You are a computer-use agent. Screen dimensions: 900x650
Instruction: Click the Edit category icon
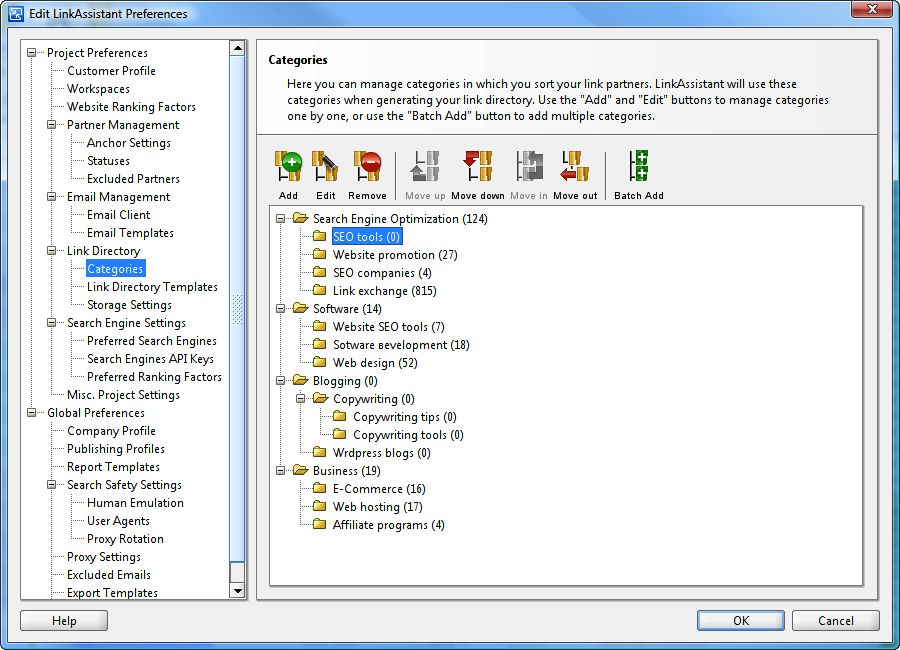pyautogui.click(x=325, y=167)
